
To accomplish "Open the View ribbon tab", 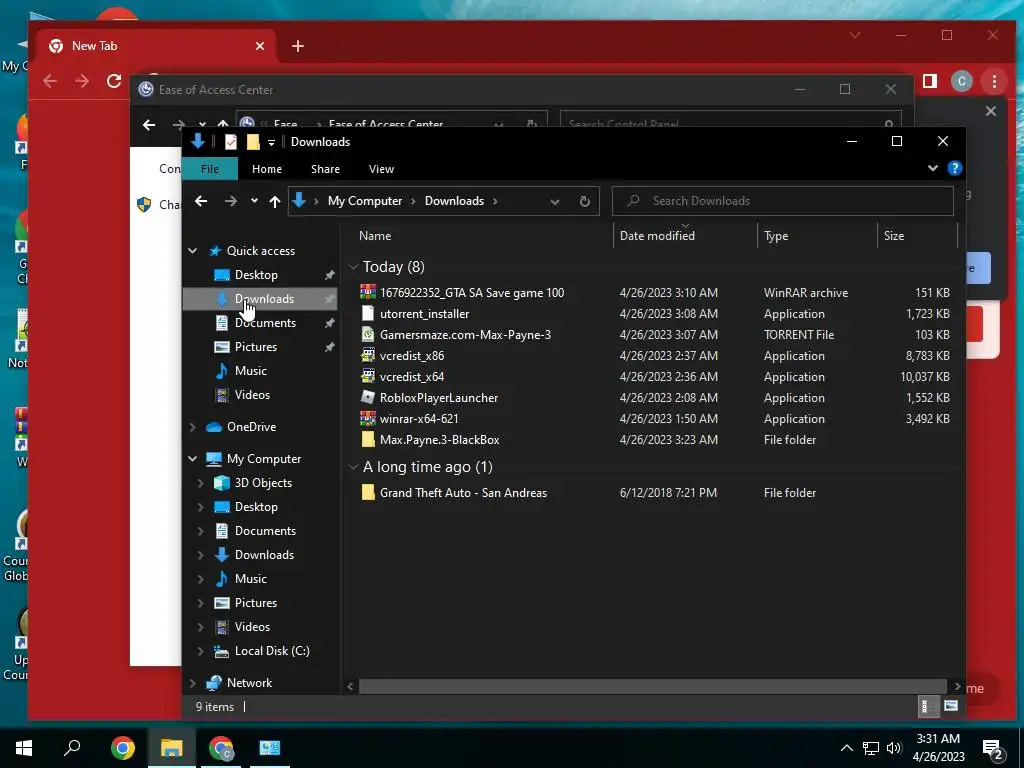I will click(381, 169).
